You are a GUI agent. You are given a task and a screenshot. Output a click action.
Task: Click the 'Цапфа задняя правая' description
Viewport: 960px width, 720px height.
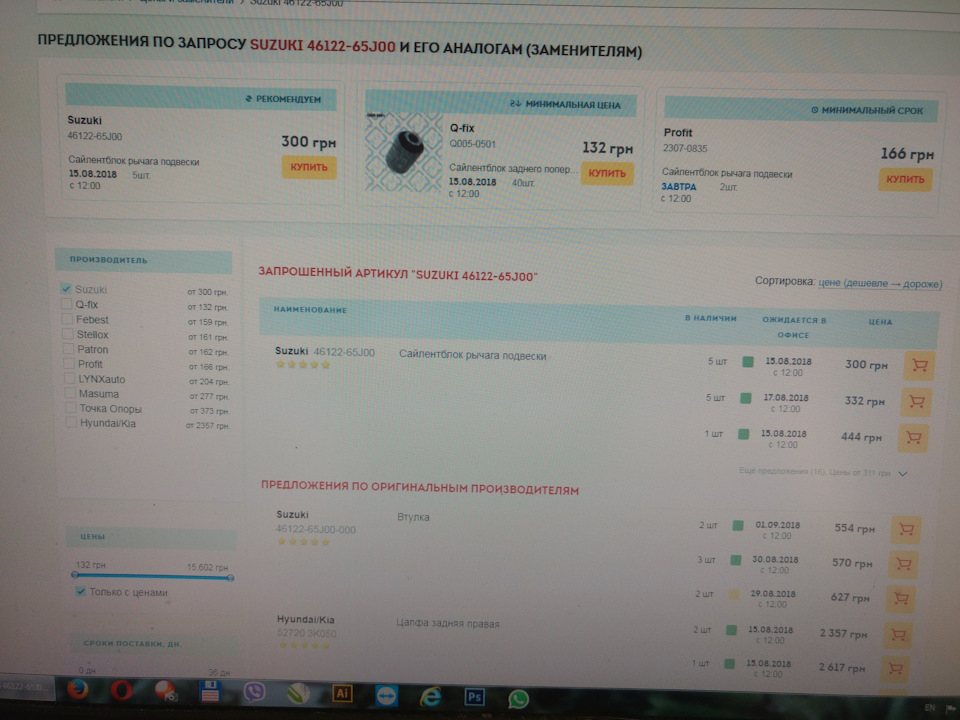click(x=448, y=623)
